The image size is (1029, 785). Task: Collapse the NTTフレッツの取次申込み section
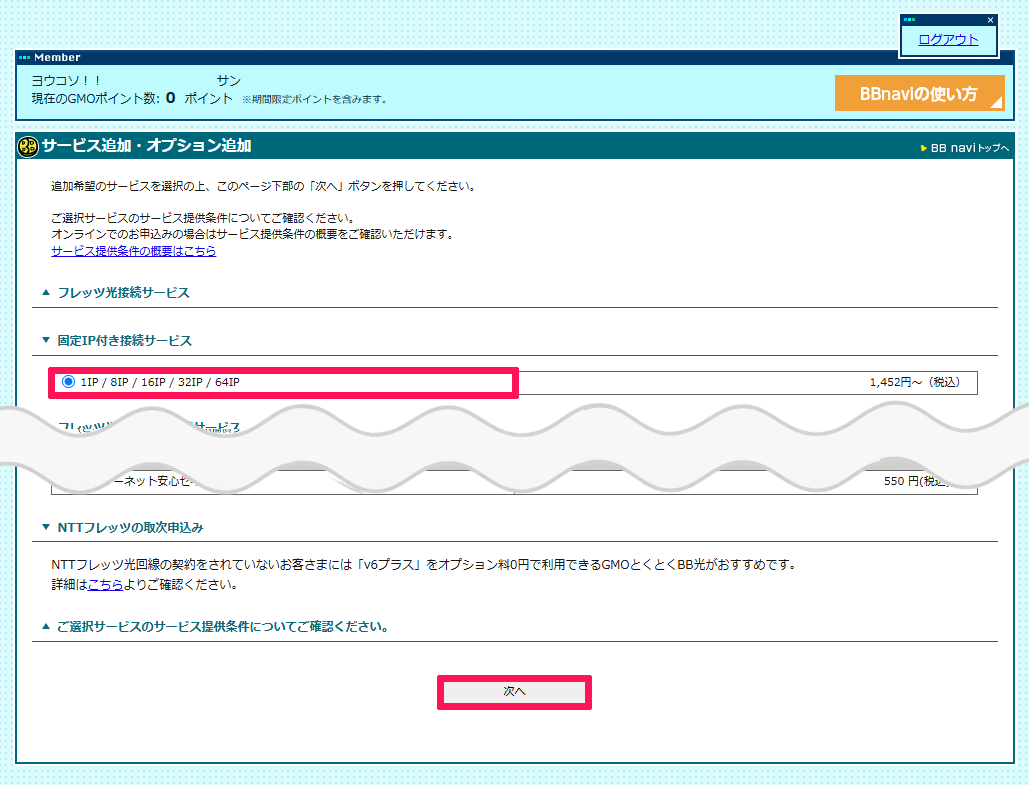click(x=123, y=528)
